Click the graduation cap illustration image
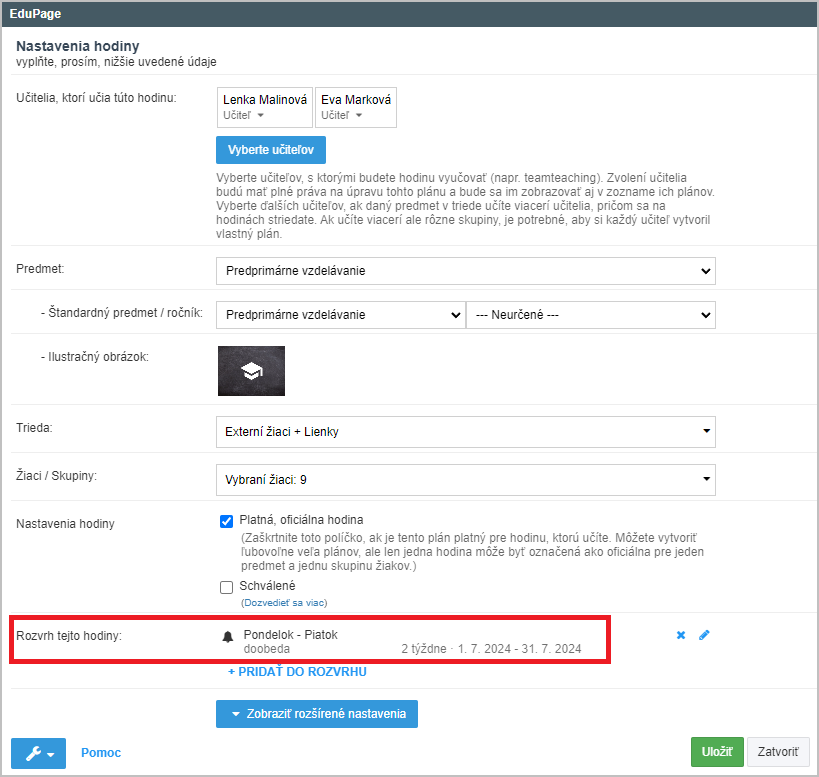This screenshot has height=777, width=819. click(251, 371)
